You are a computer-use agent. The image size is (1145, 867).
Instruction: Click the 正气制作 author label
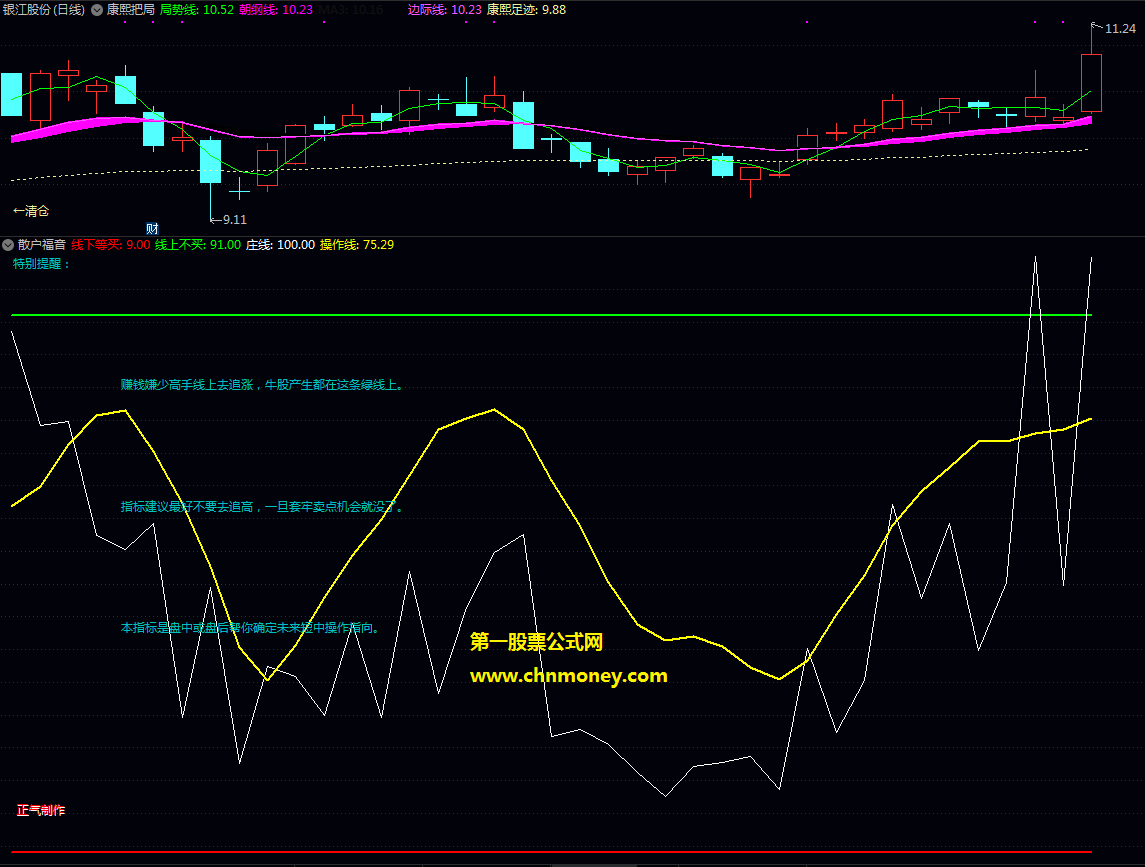(x=41, y=810)
